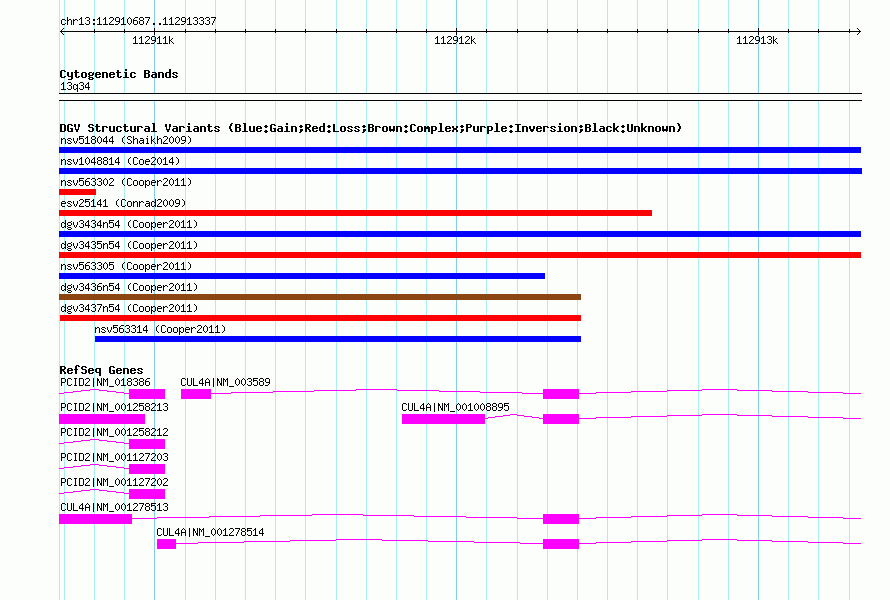The height and width of the screenshot is (600, 890).
Task: Open the nsv563305 (Cooper2011) variant label
Action: click(x=126, y=266)
